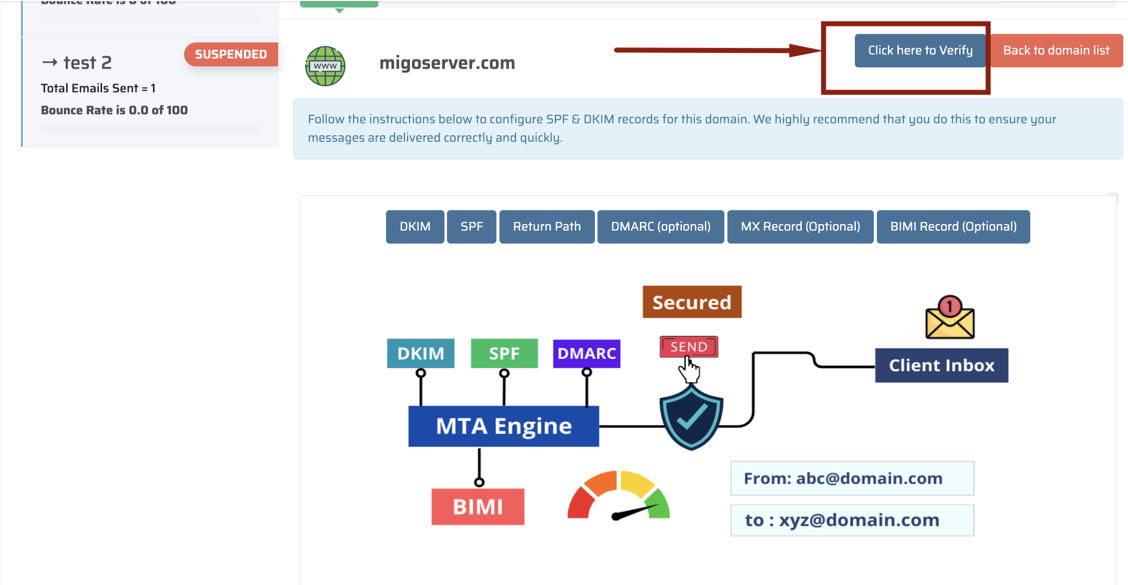Image resolution: width=1128 pixels, height=585 pixels.
Task: Click the envelope notification icon above Client Inbox
Action: (x=950, y=317)
